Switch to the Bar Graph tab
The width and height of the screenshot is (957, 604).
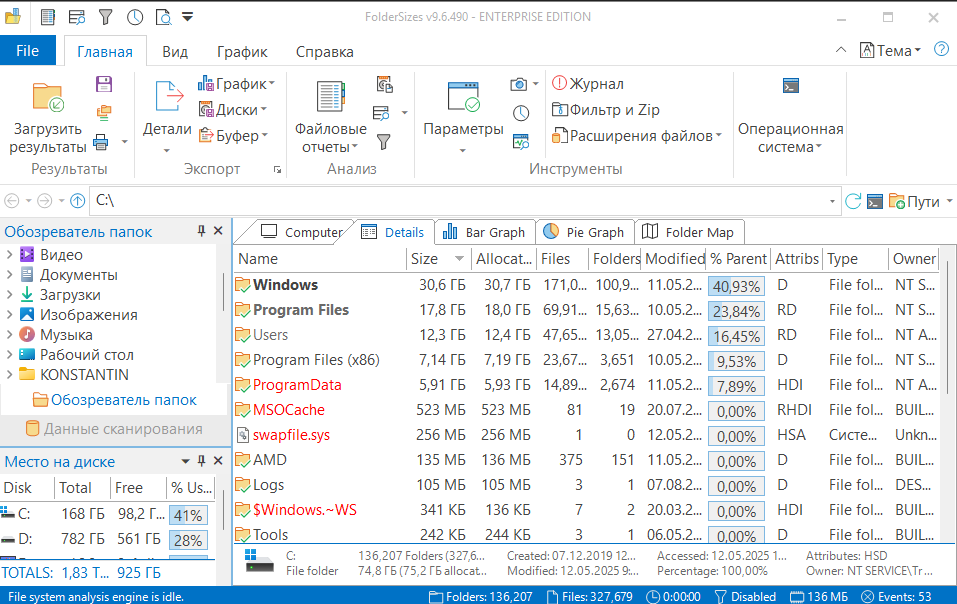(x=483, y=232)
